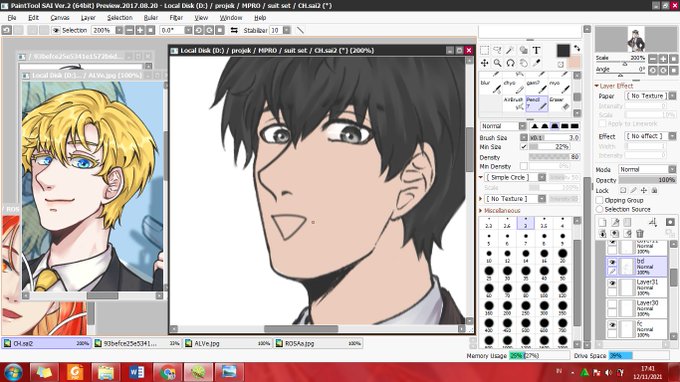Viewport: 680px width, 382px height.
Task: Add a layer mask
Action: coord(670,222)
